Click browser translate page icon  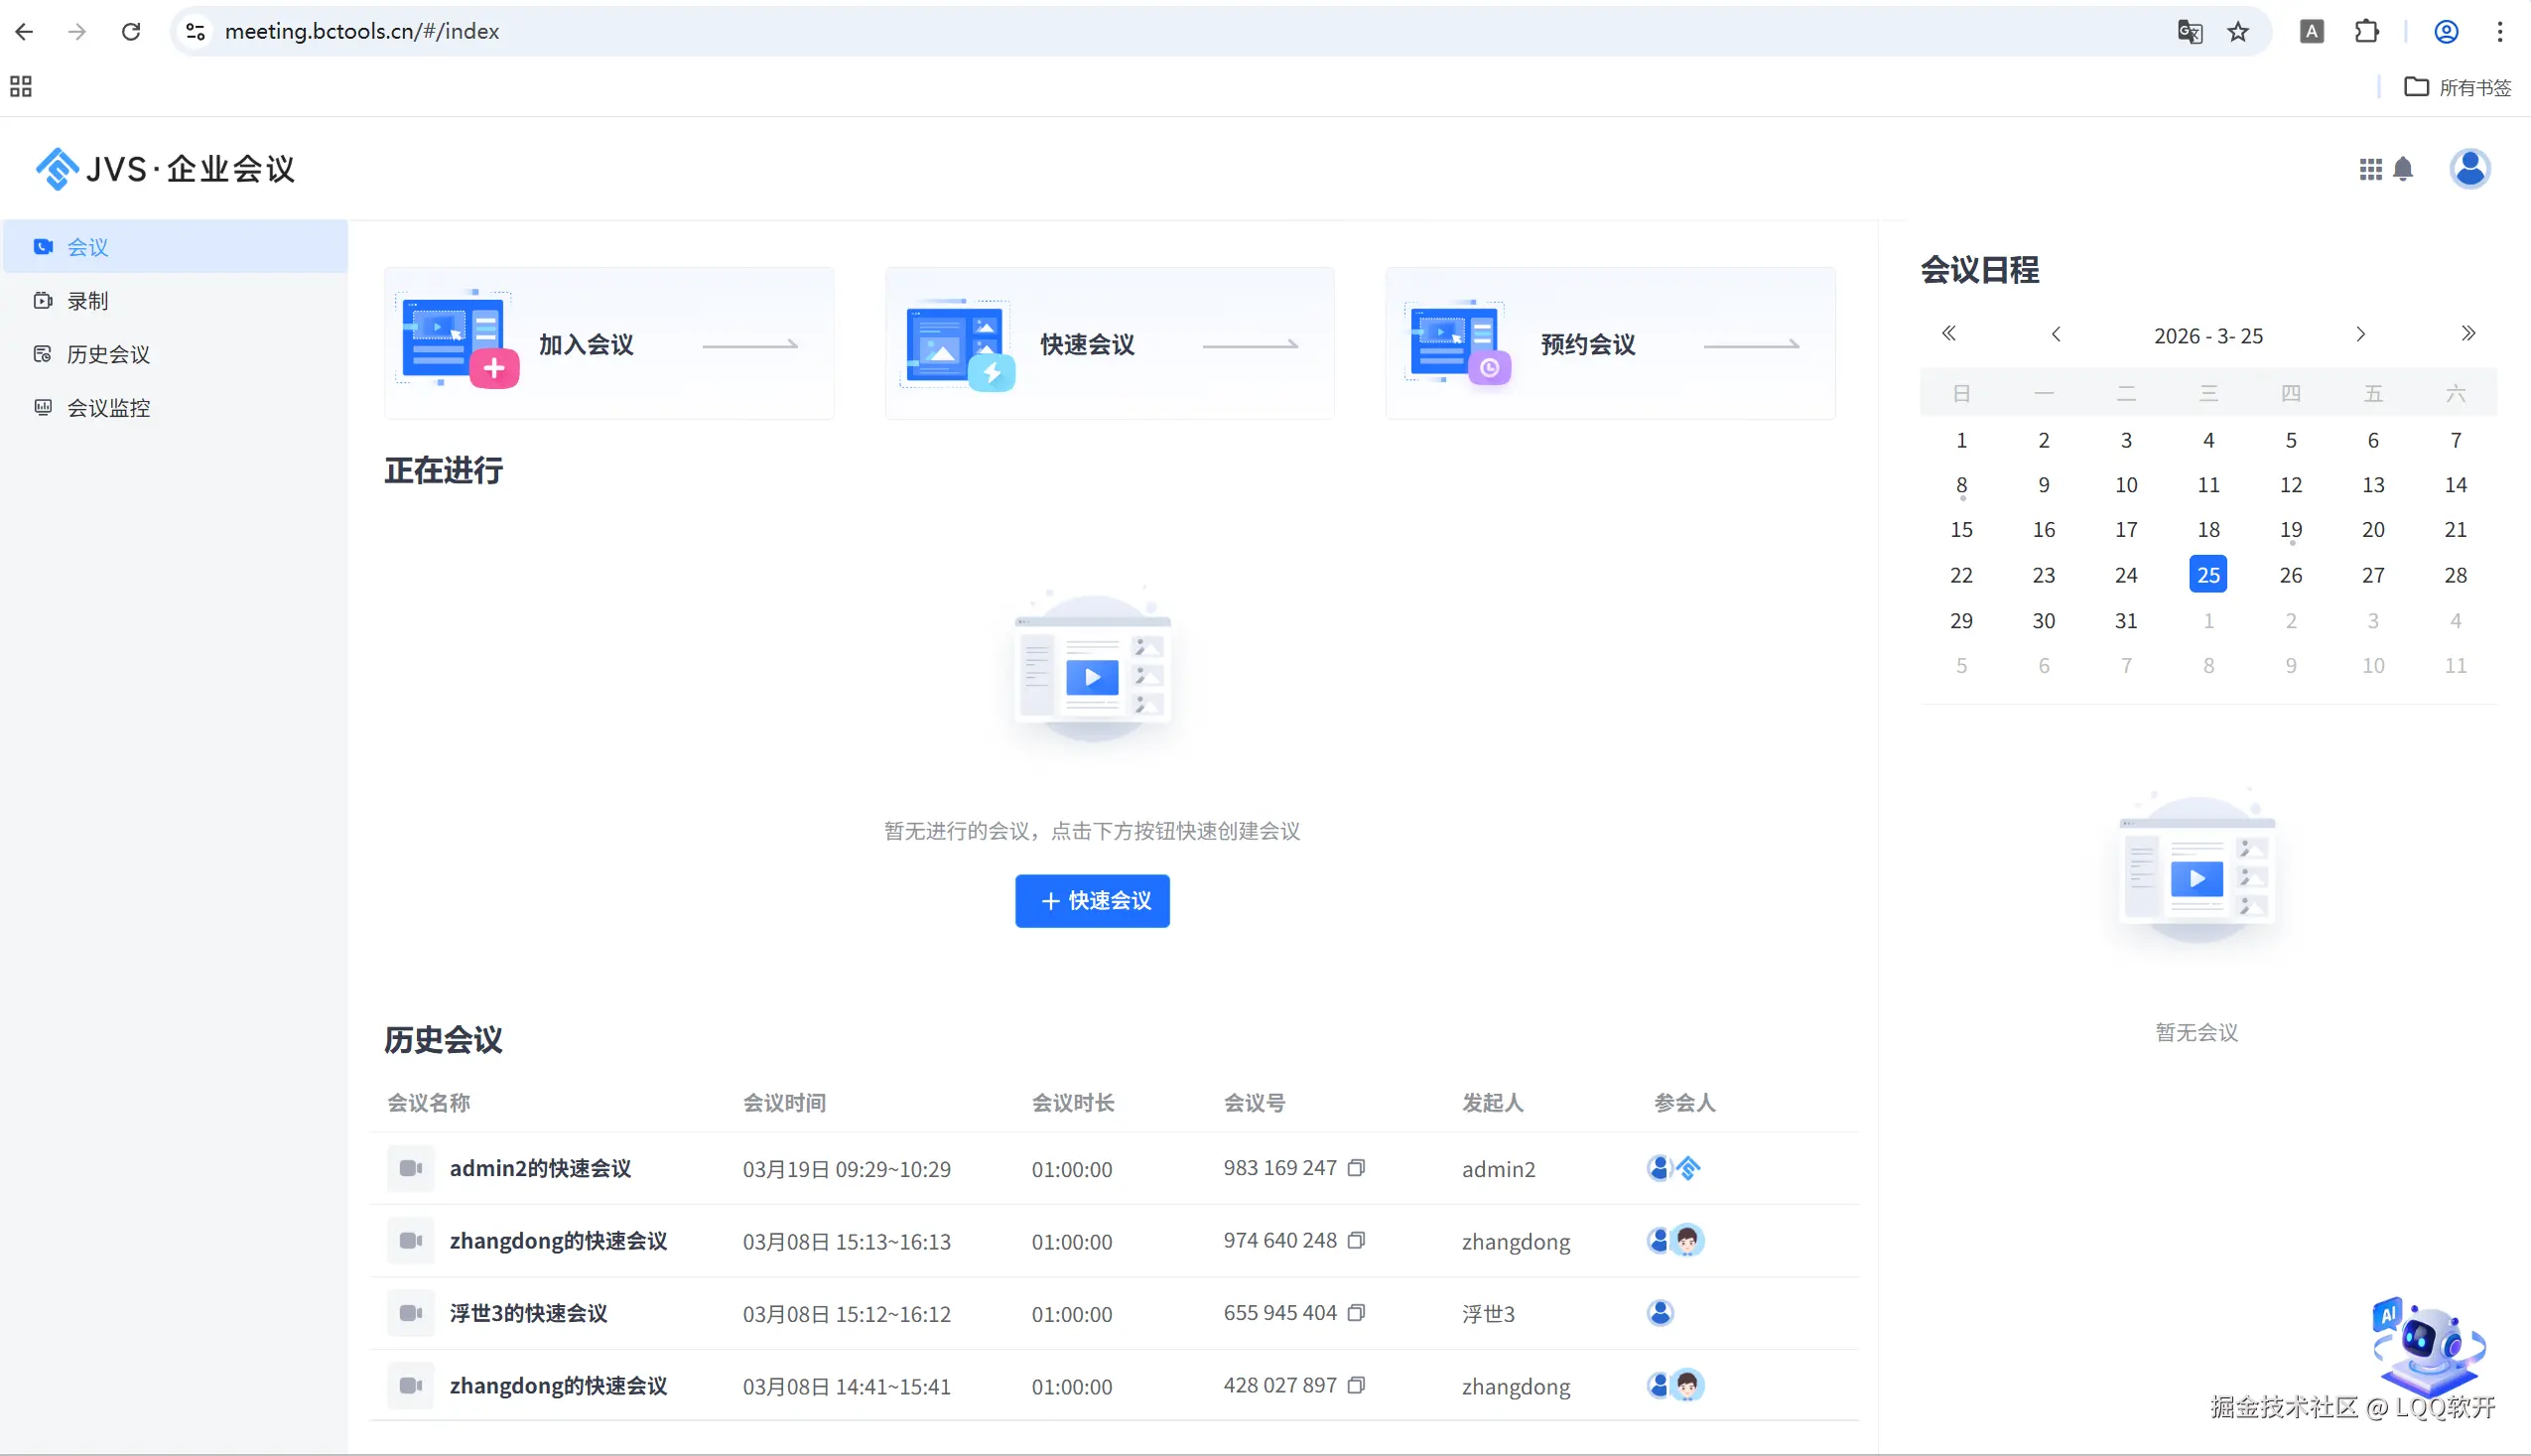click(x=2189, y=32)
